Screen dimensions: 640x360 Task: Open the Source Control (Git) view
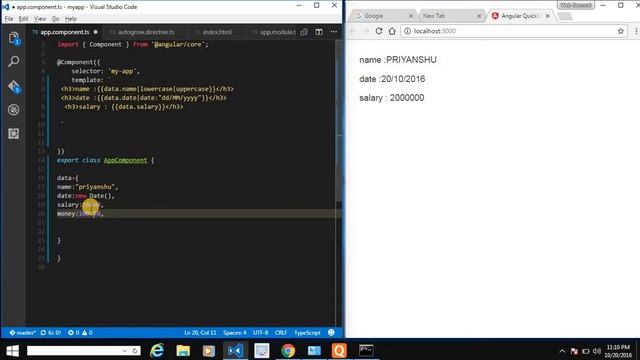13,87
